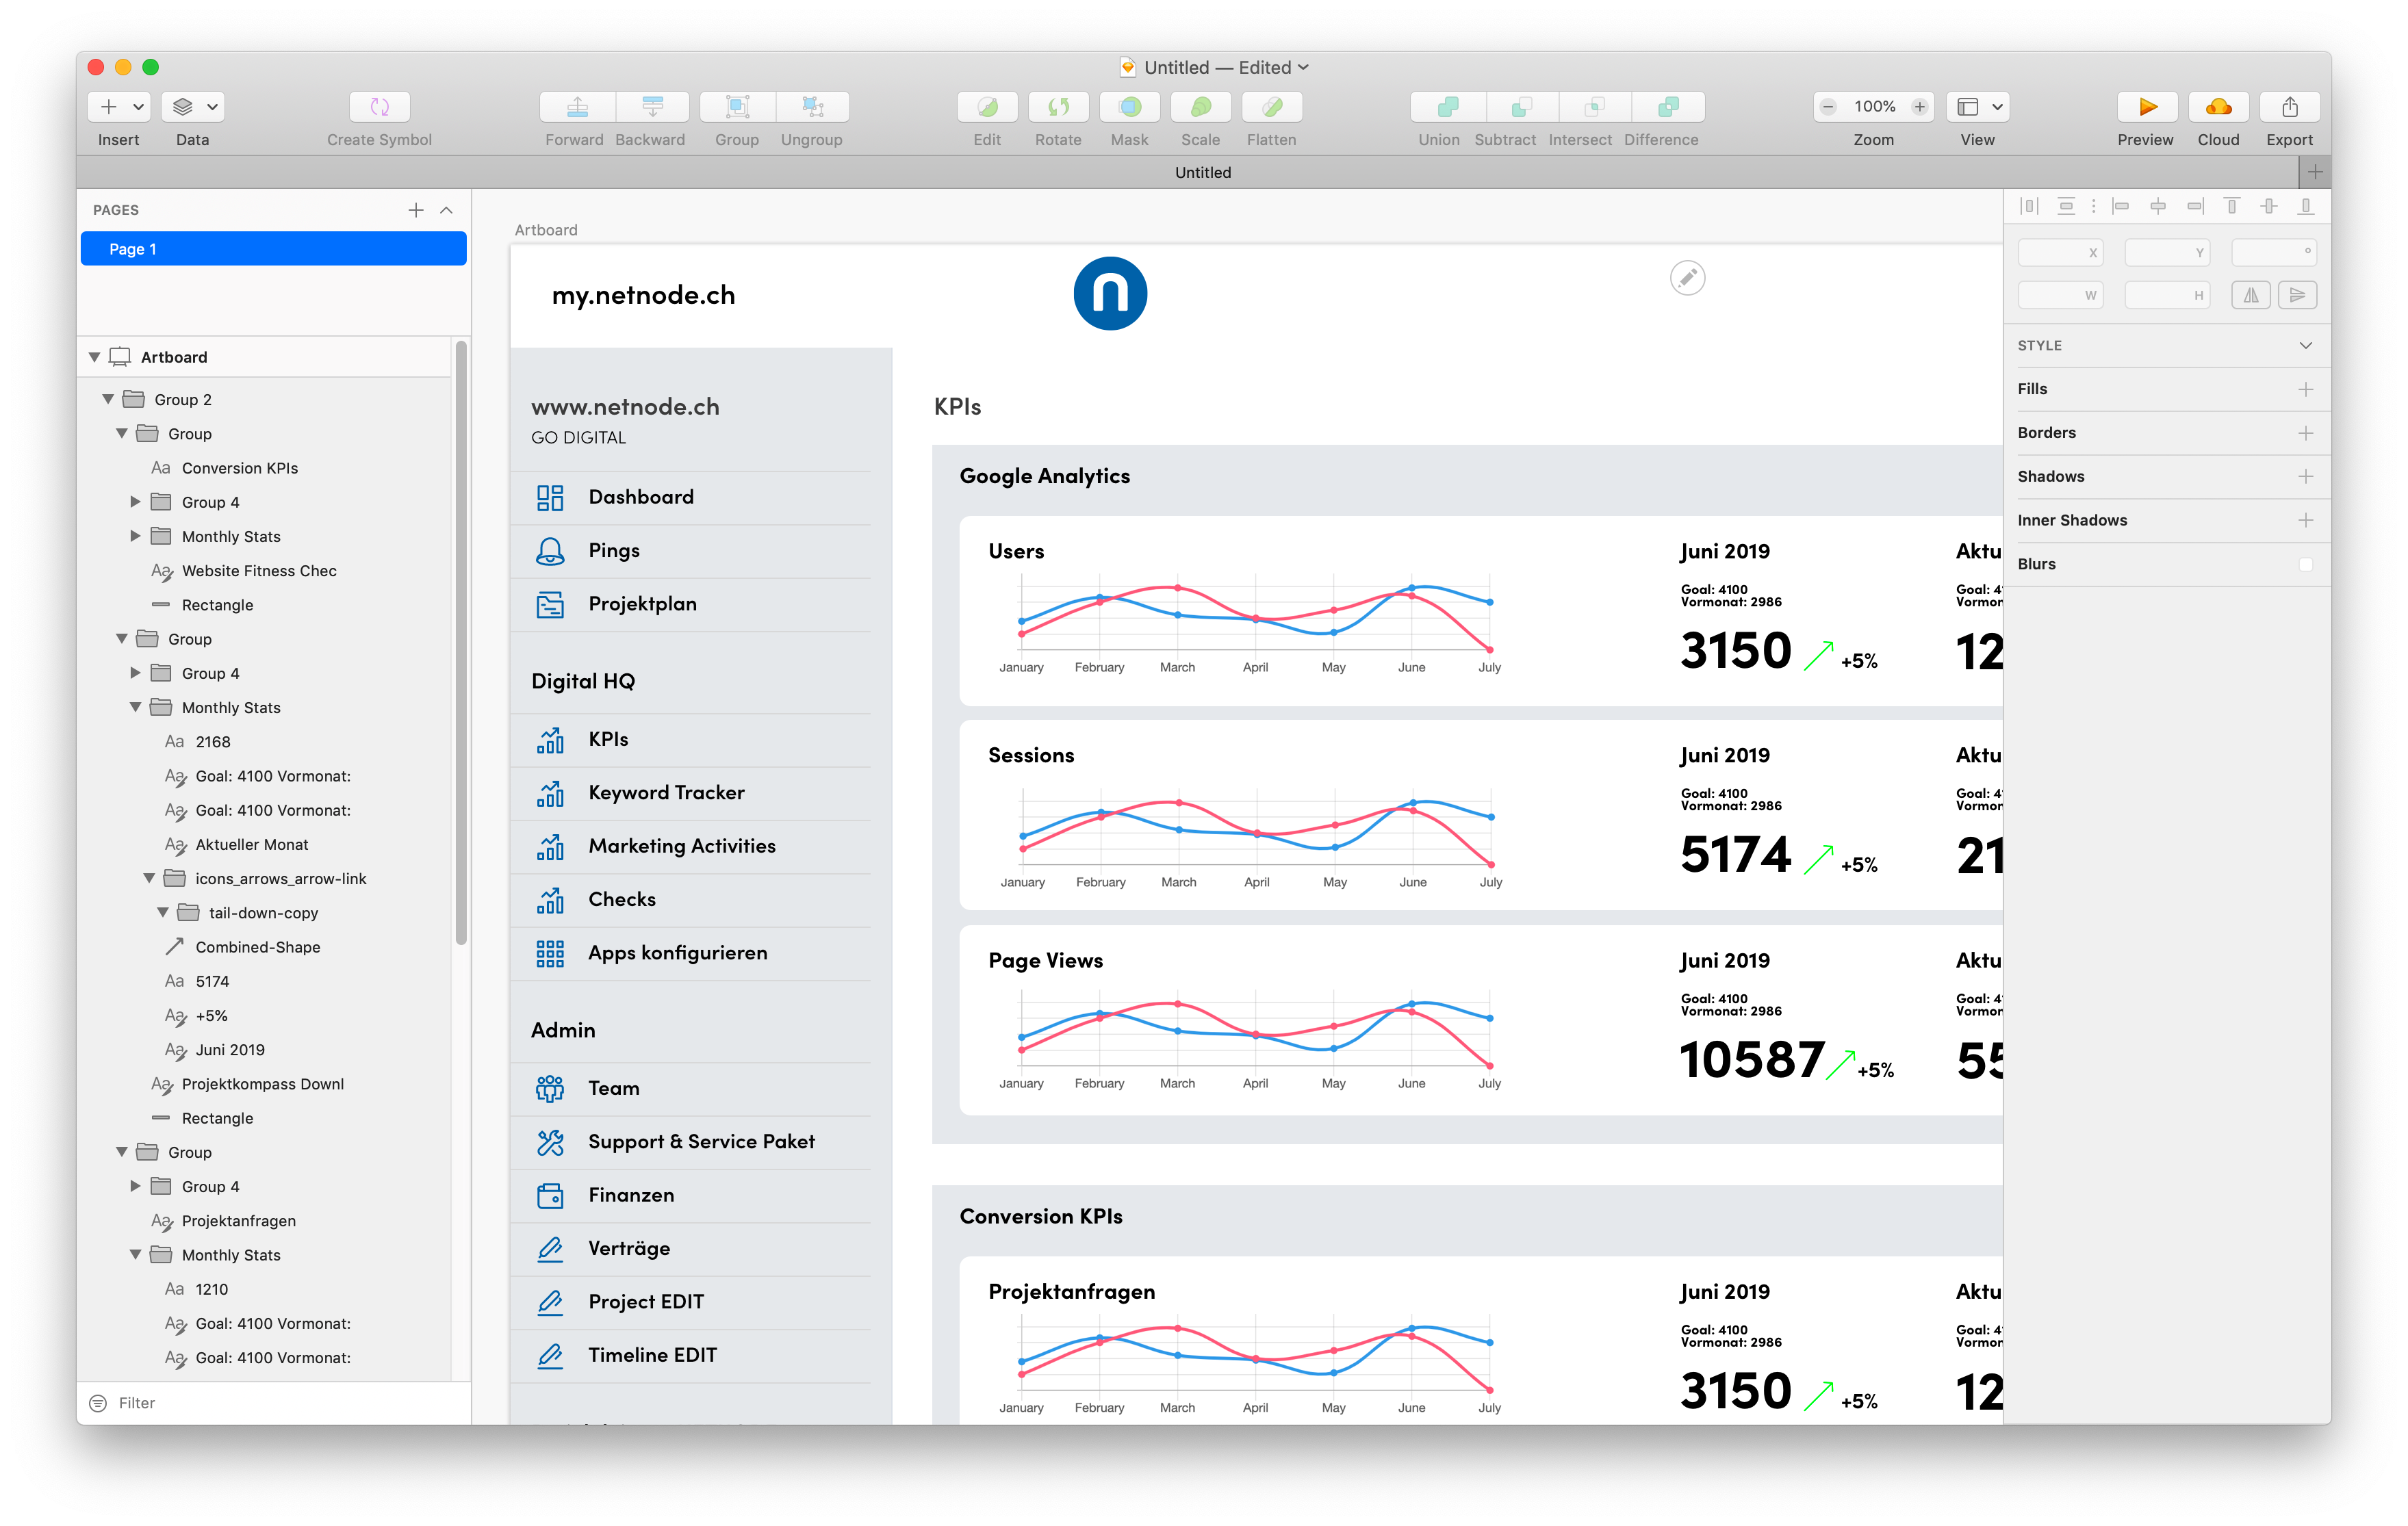This screenshot has height=1526, width=2408.
Task: Open the View dropdown arrow
Action: point(1997,107)
